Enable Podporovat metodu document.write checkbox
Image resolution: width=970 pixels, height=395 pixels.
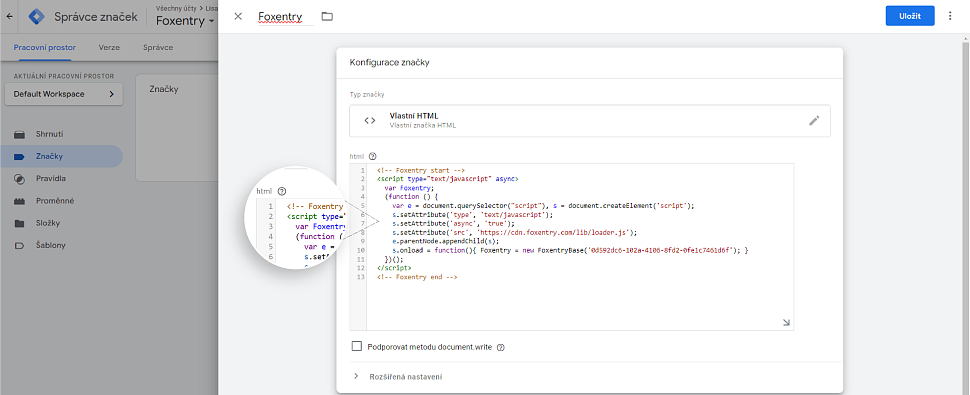click(x=356, y=346)
